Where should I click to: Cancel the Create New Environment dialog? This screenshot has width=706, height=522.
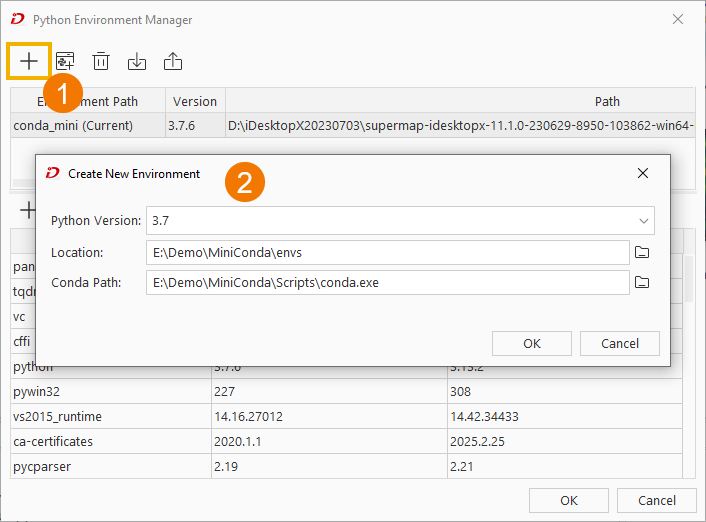[619, 343]
